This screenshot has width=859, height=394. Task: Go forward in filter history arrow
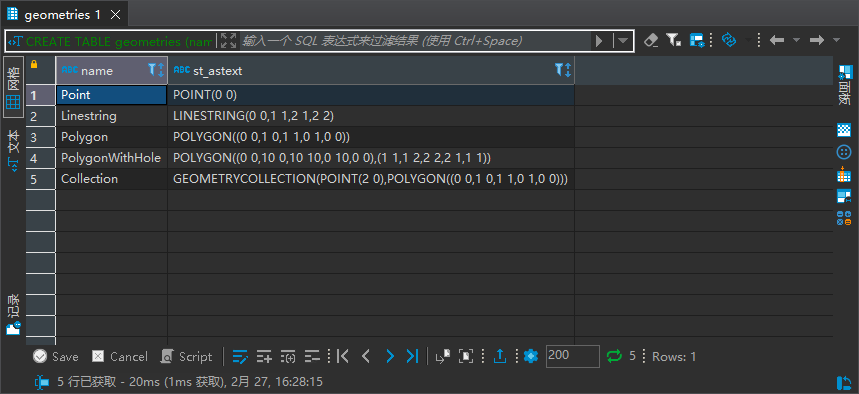tap(817, 40)
